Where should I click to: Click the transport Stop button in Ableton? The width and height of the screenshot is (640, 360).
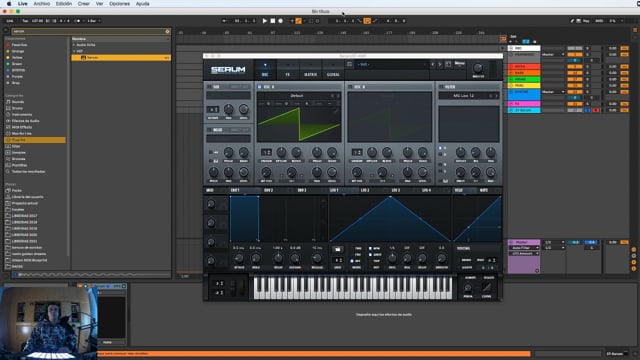coord(273,21)
